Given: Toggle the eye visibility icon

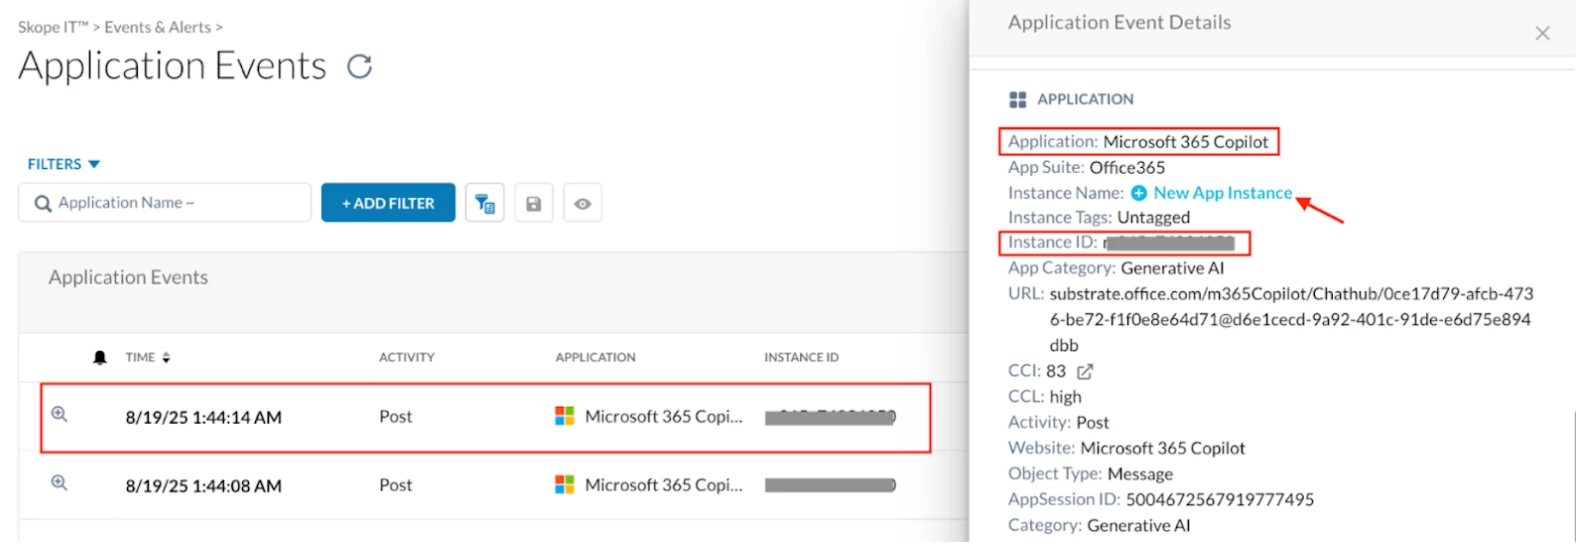Looking at the screenshot, I should point(582,204).
